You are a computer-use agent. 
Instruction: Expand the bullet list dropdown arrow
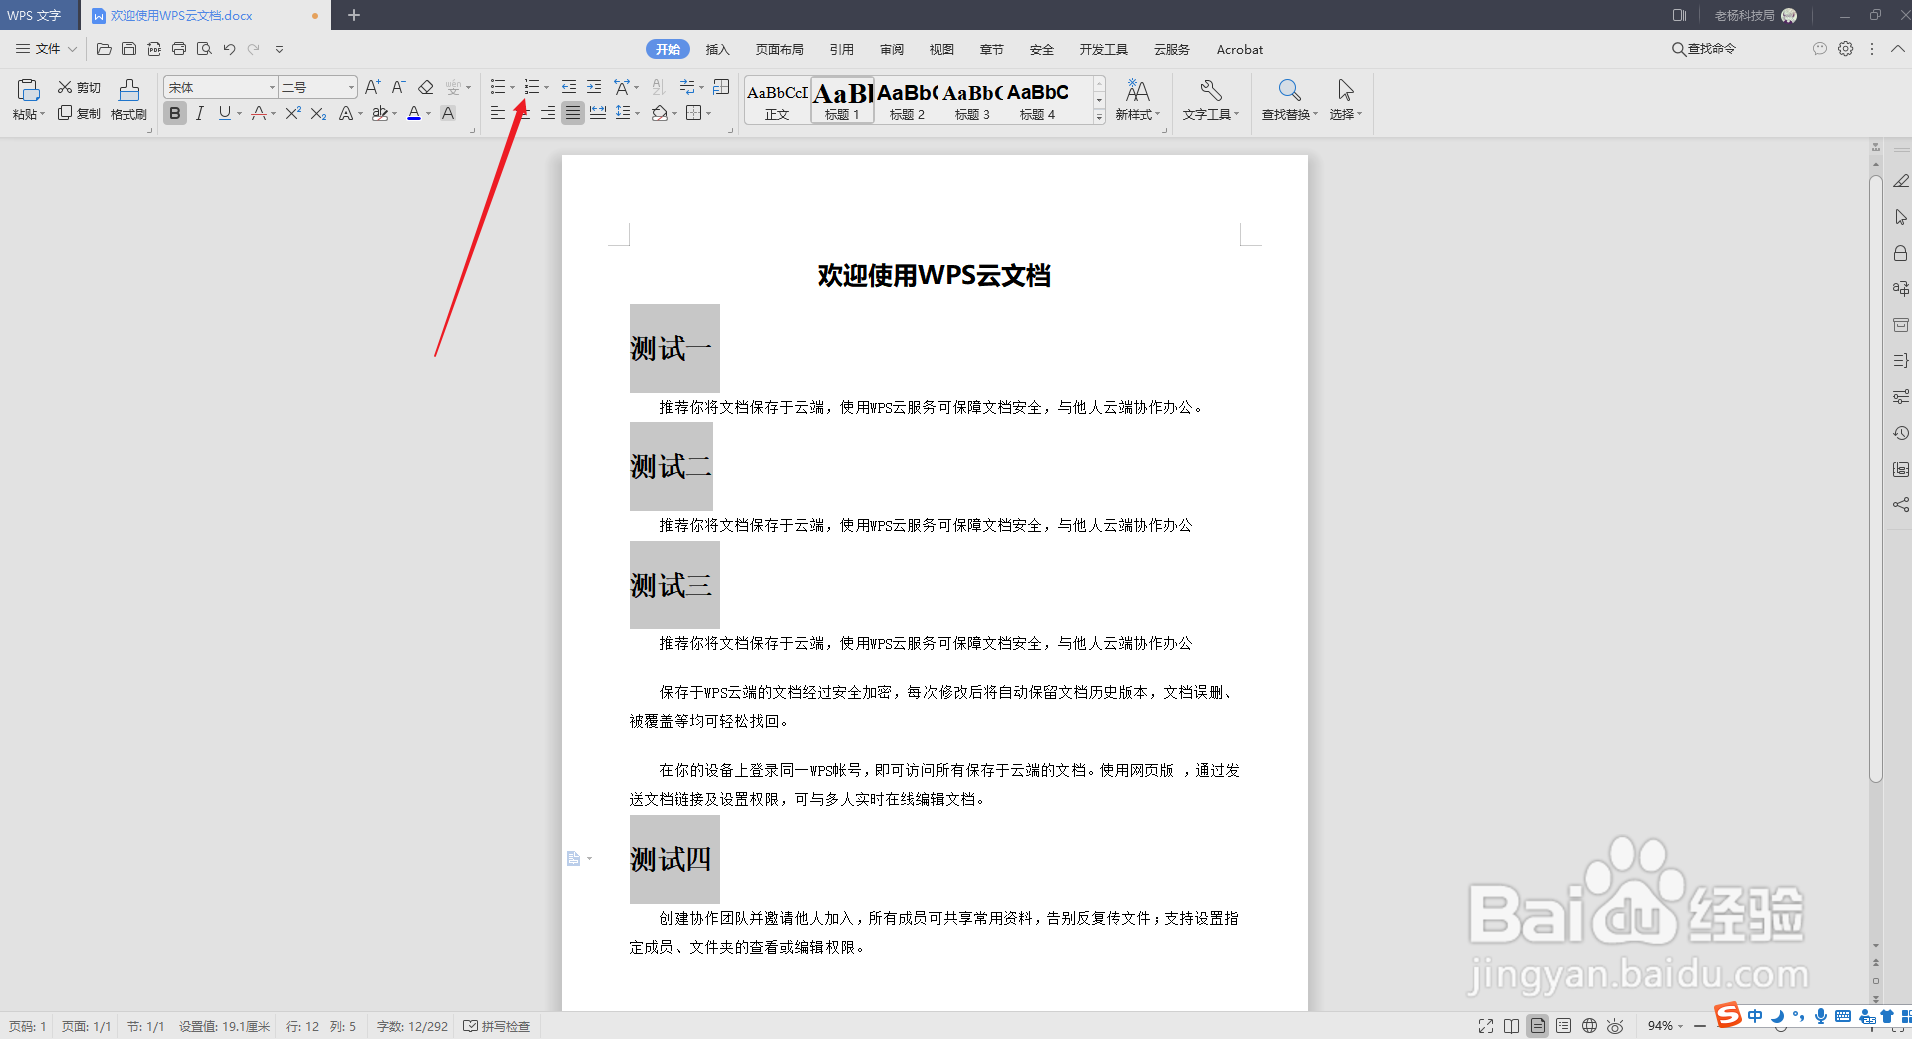pyautogui.click(x=513, y=88)
